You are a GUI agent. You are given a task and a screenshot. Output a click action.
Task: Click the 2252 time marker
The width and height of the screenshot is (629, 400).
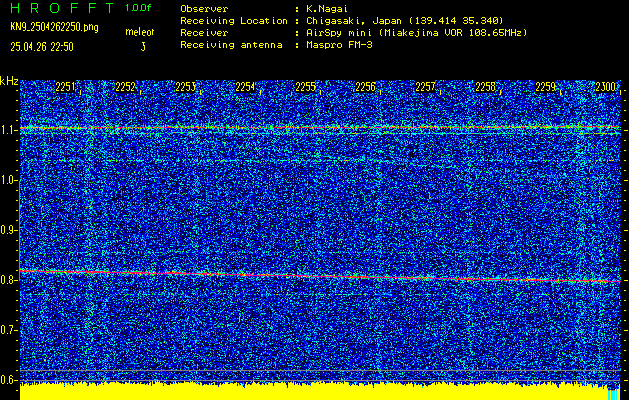click(125, 87)
